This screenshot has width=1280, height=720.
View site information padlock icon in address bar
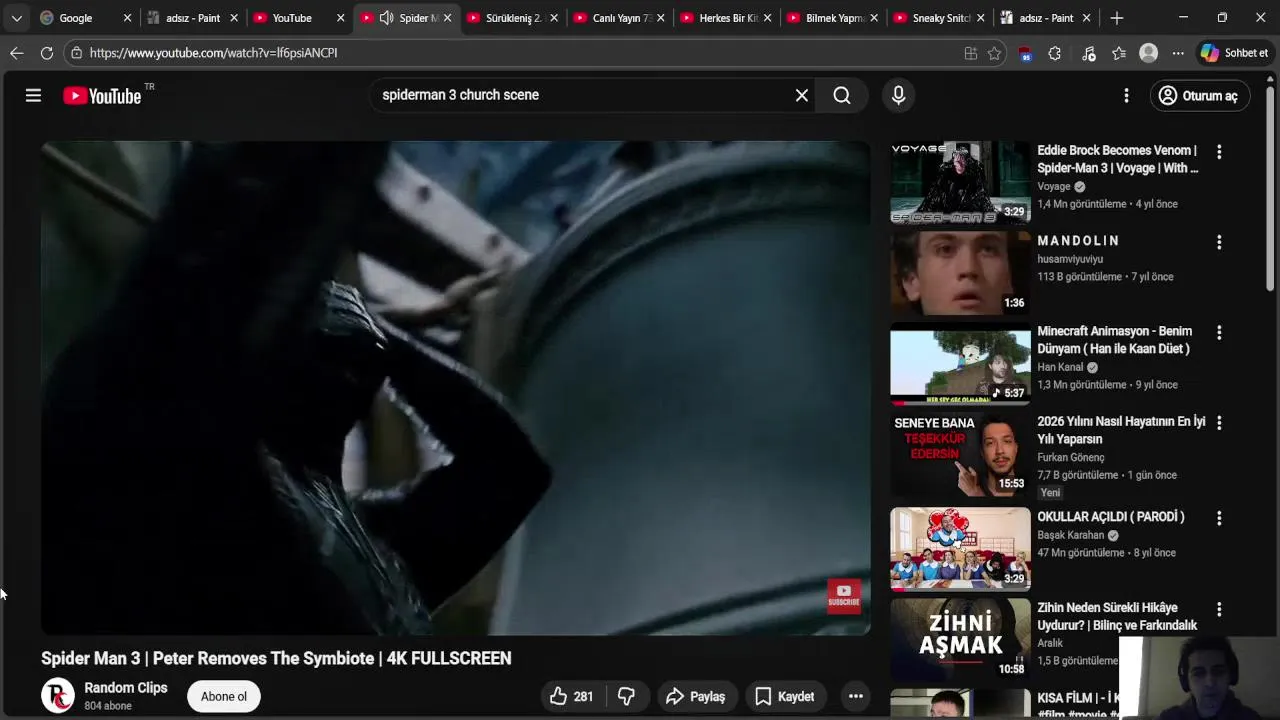(76, 53)
